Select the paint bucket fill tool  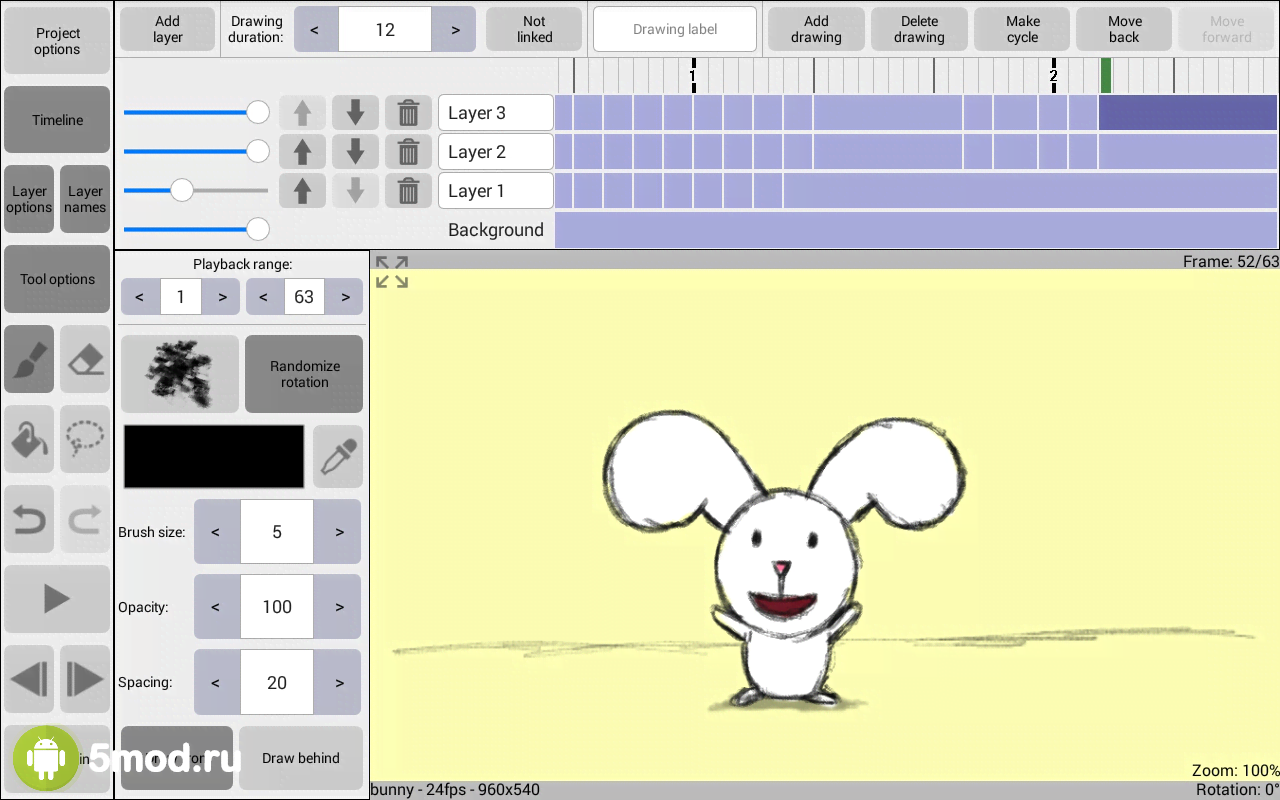pos(29,439)
